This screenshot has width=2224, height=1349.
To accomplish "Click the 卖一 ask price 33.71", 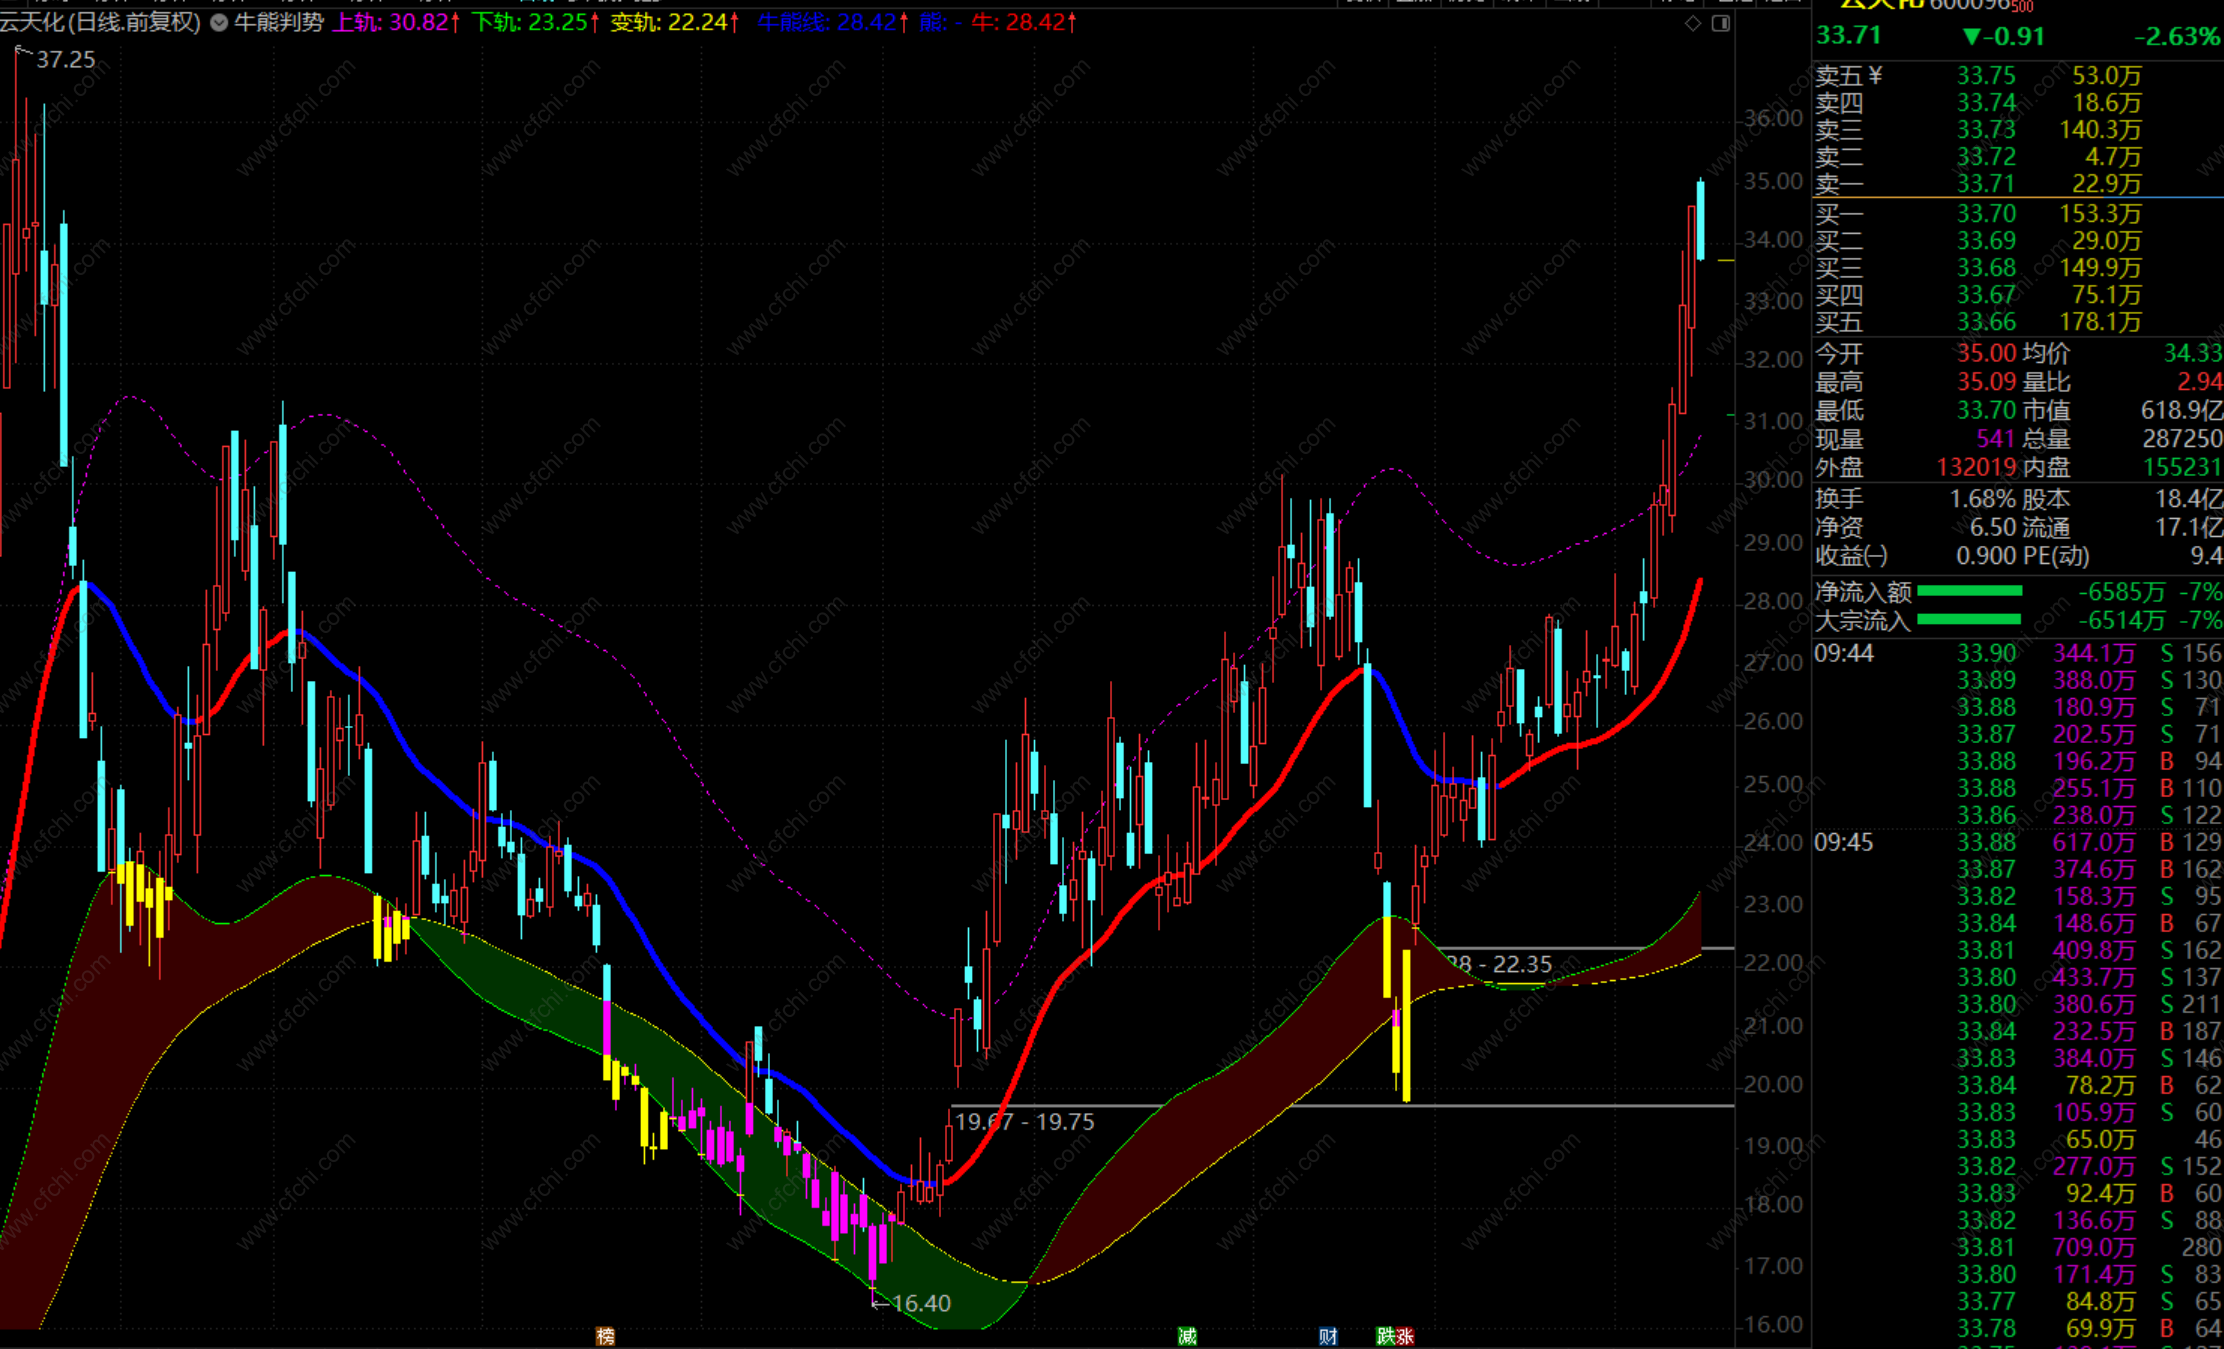I will coord(1986,184).
